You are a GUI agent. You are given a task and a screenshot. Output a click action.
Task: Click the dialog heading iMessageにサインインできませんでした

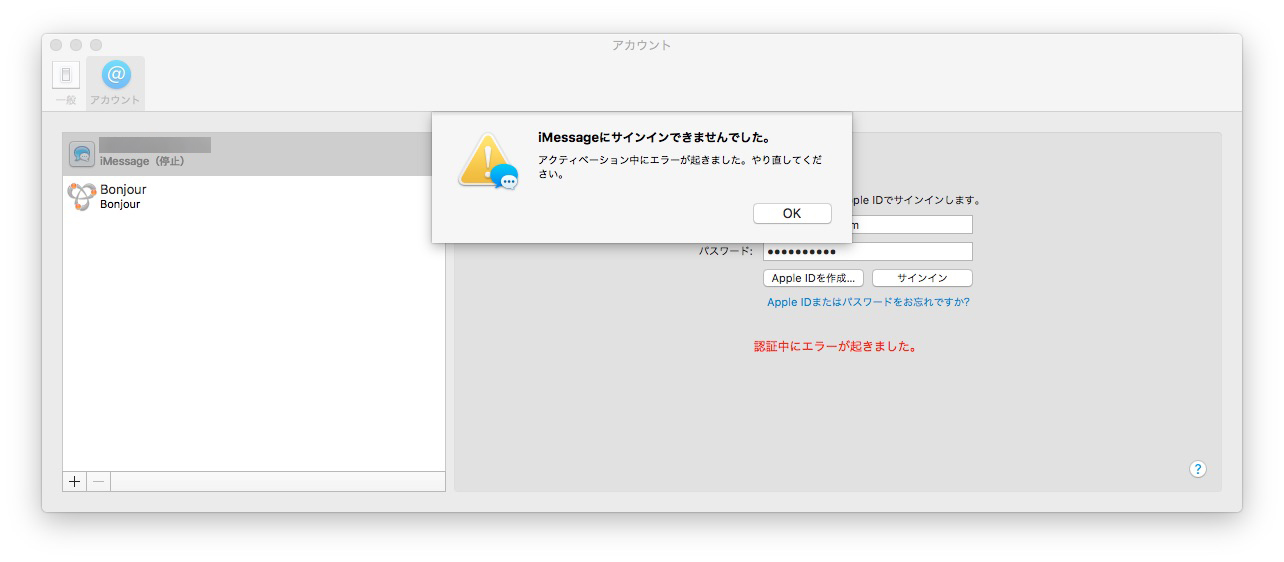(655, 137)
